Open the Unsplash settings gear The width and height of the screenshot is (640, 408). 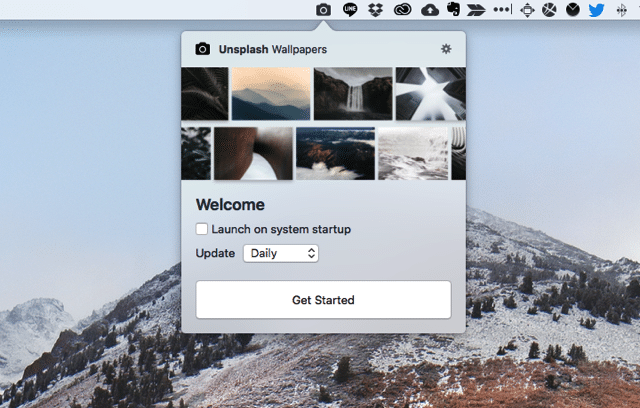pyautogui.click(x=446, y=49)
